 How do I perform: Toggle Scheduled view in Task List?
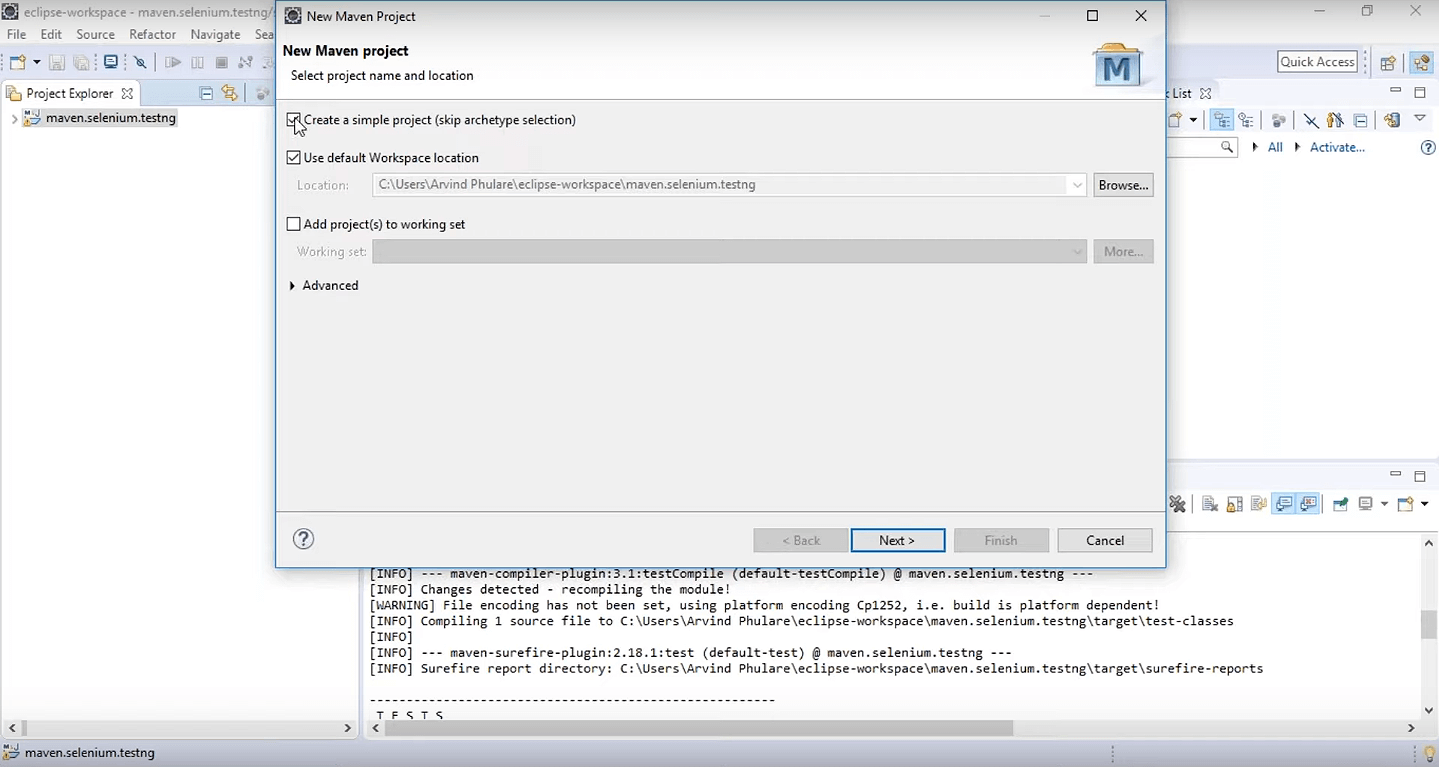(1246, 120)
